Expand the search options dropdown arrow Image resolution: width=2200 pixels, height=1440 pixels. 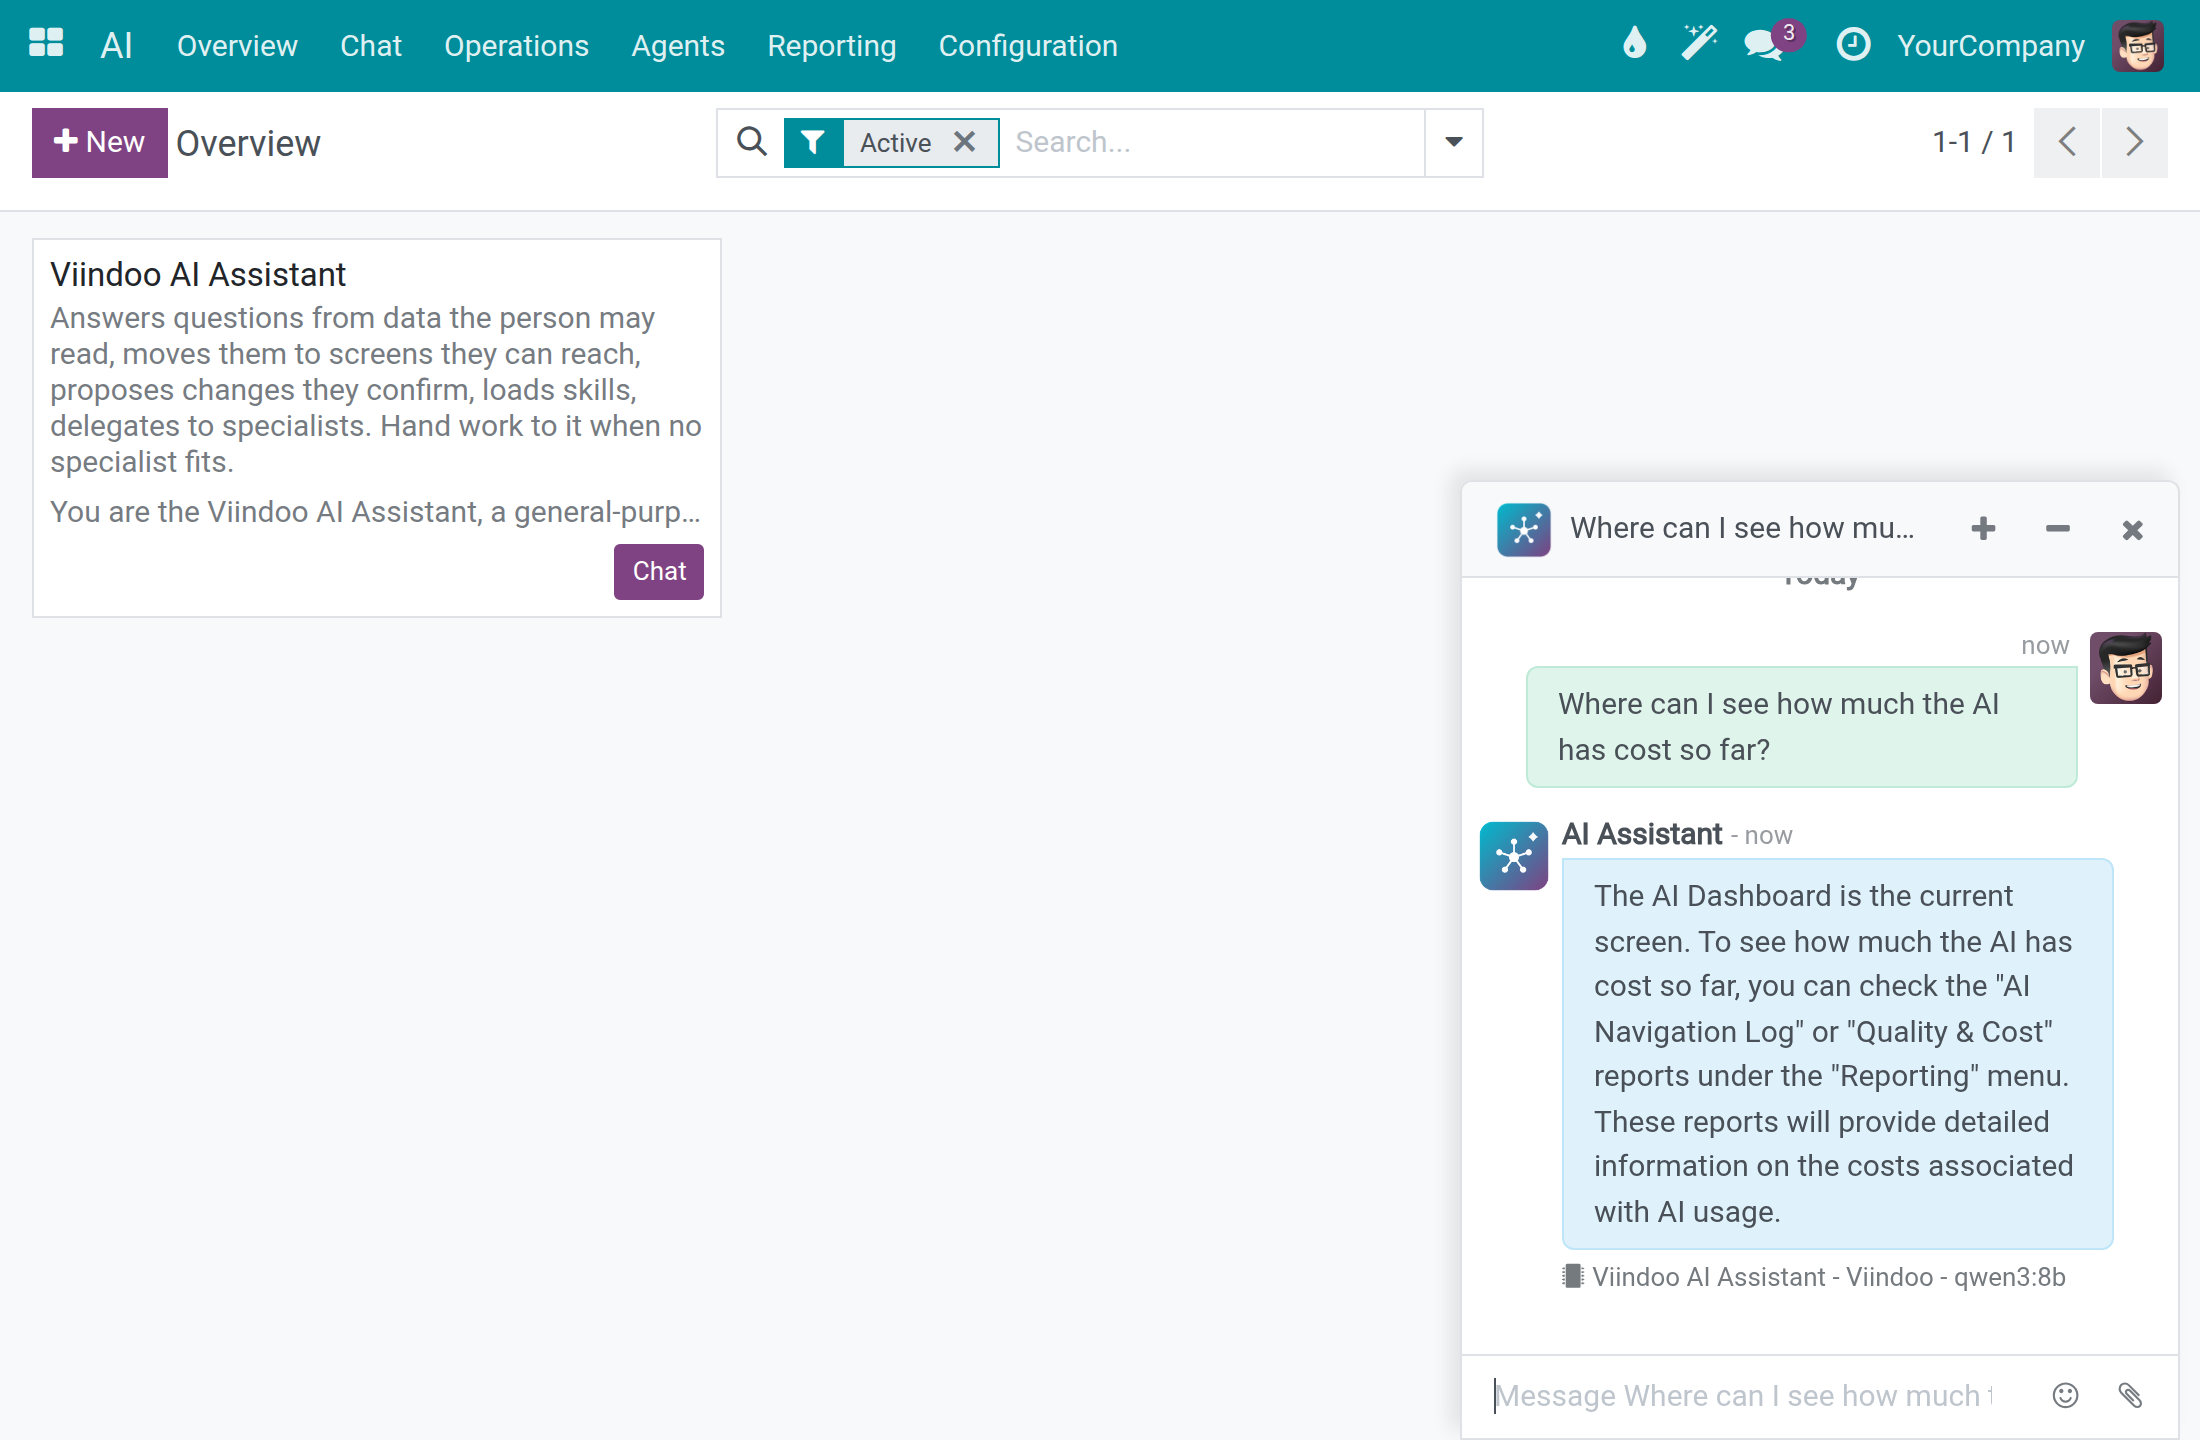[x=1454, y=142]
